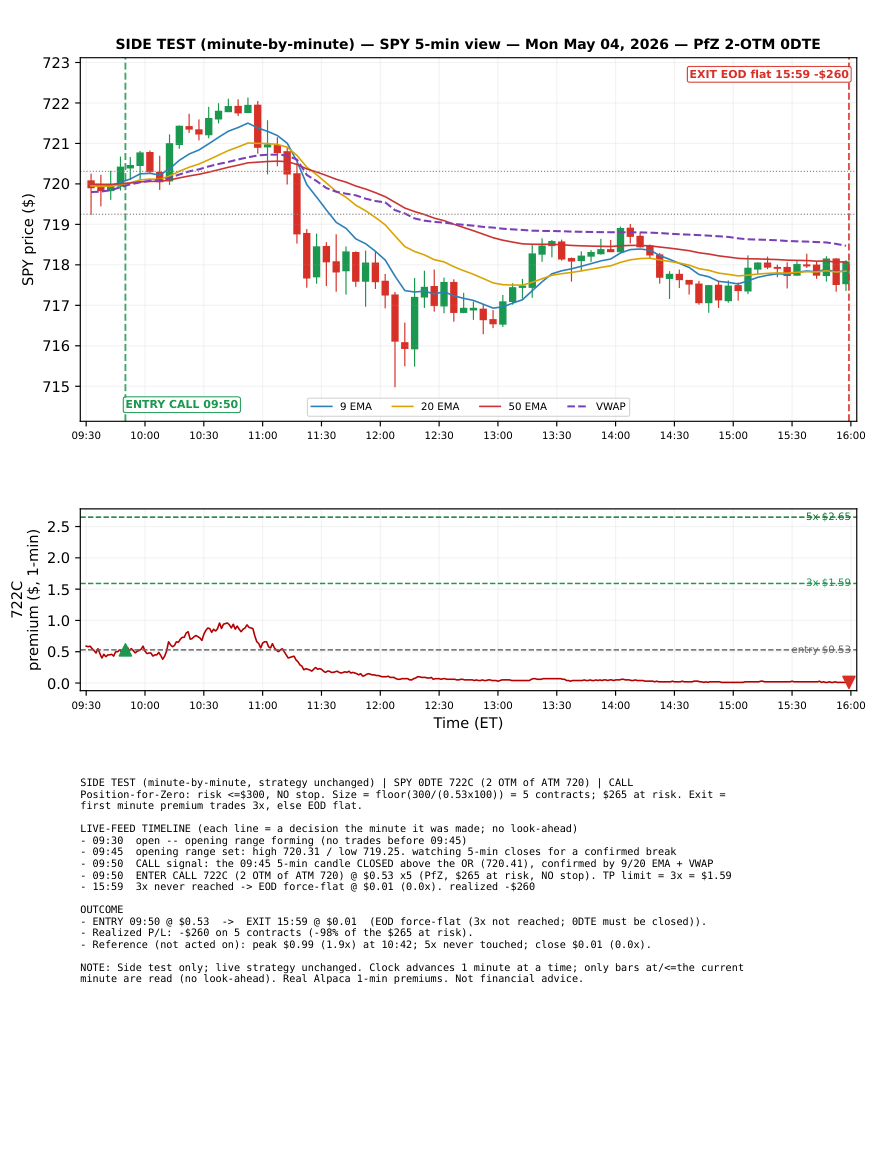Screen dimensions: 893x1155
Task: Click the green entry triangle marker on premium chart
Action: point(125,650)
